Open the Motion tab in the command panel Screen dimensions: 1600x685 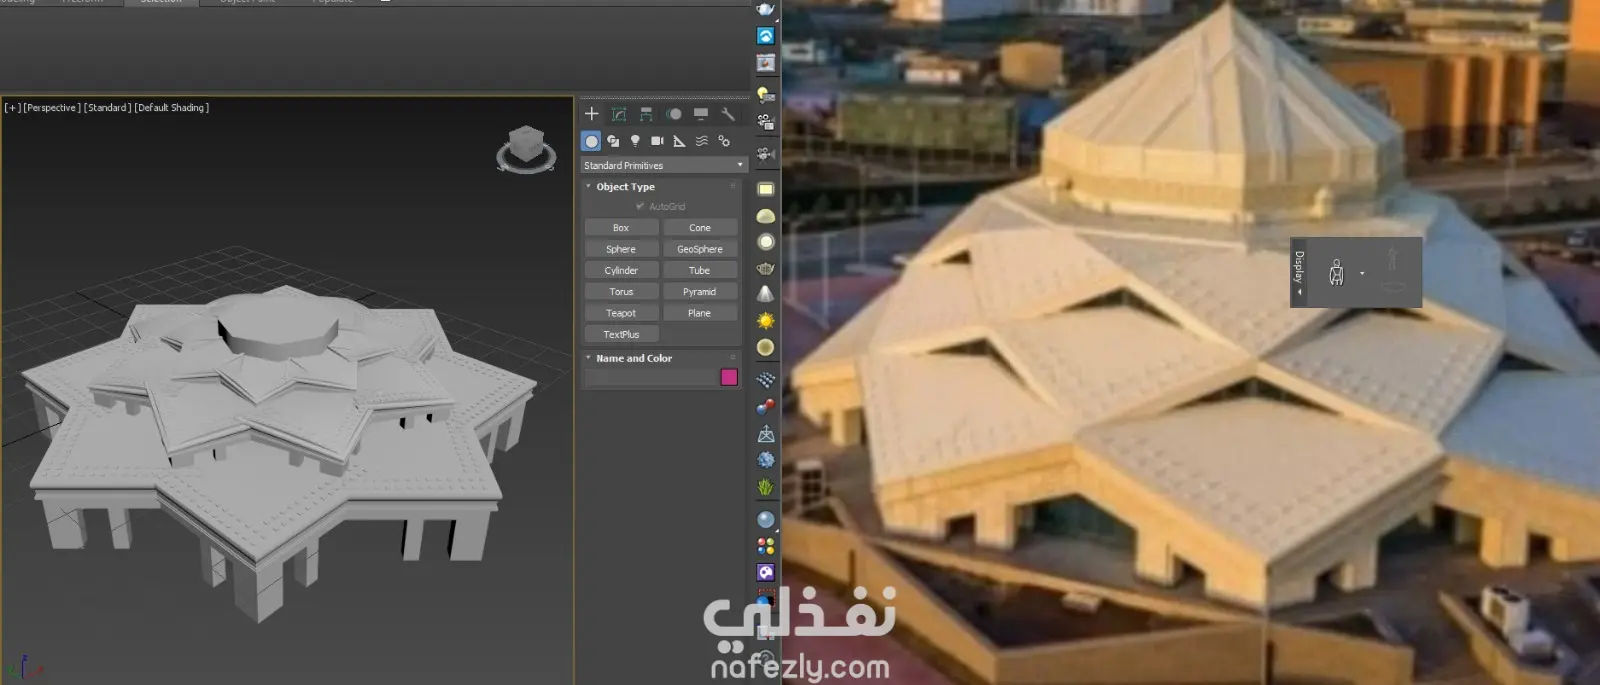(x=674, y=114)
